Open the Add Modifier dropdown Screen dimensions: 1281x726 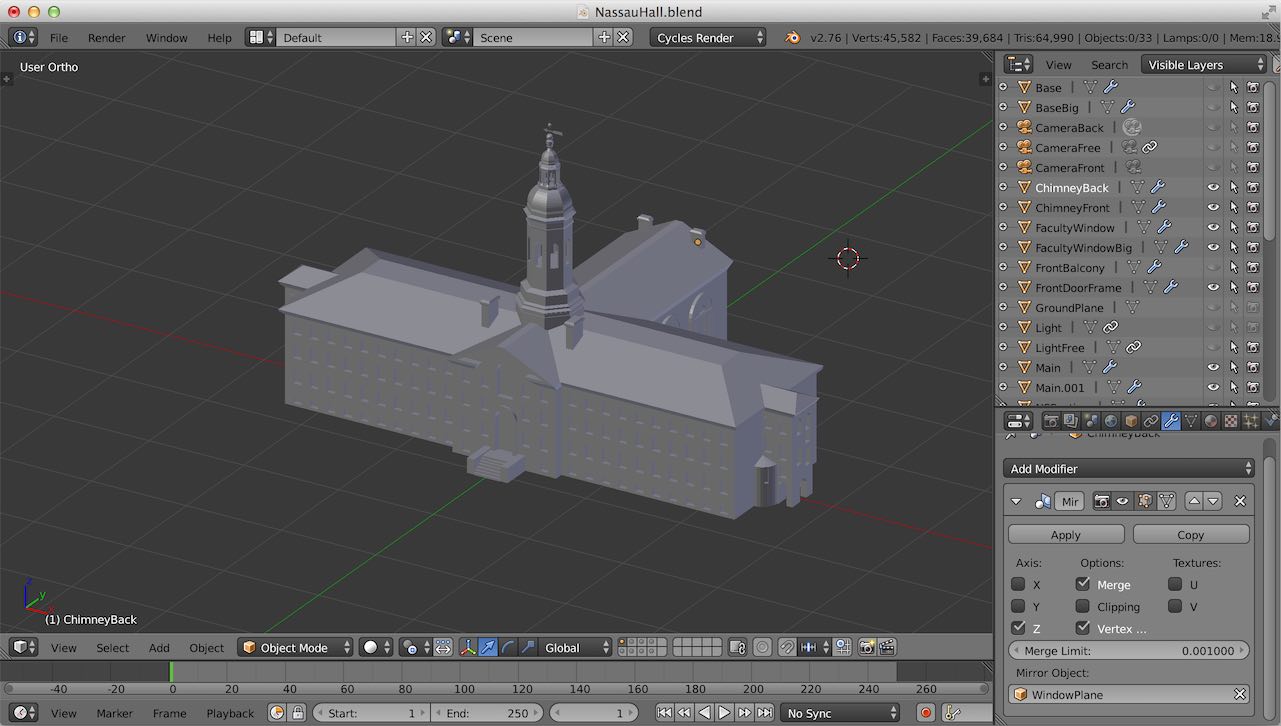[1129, 468]
